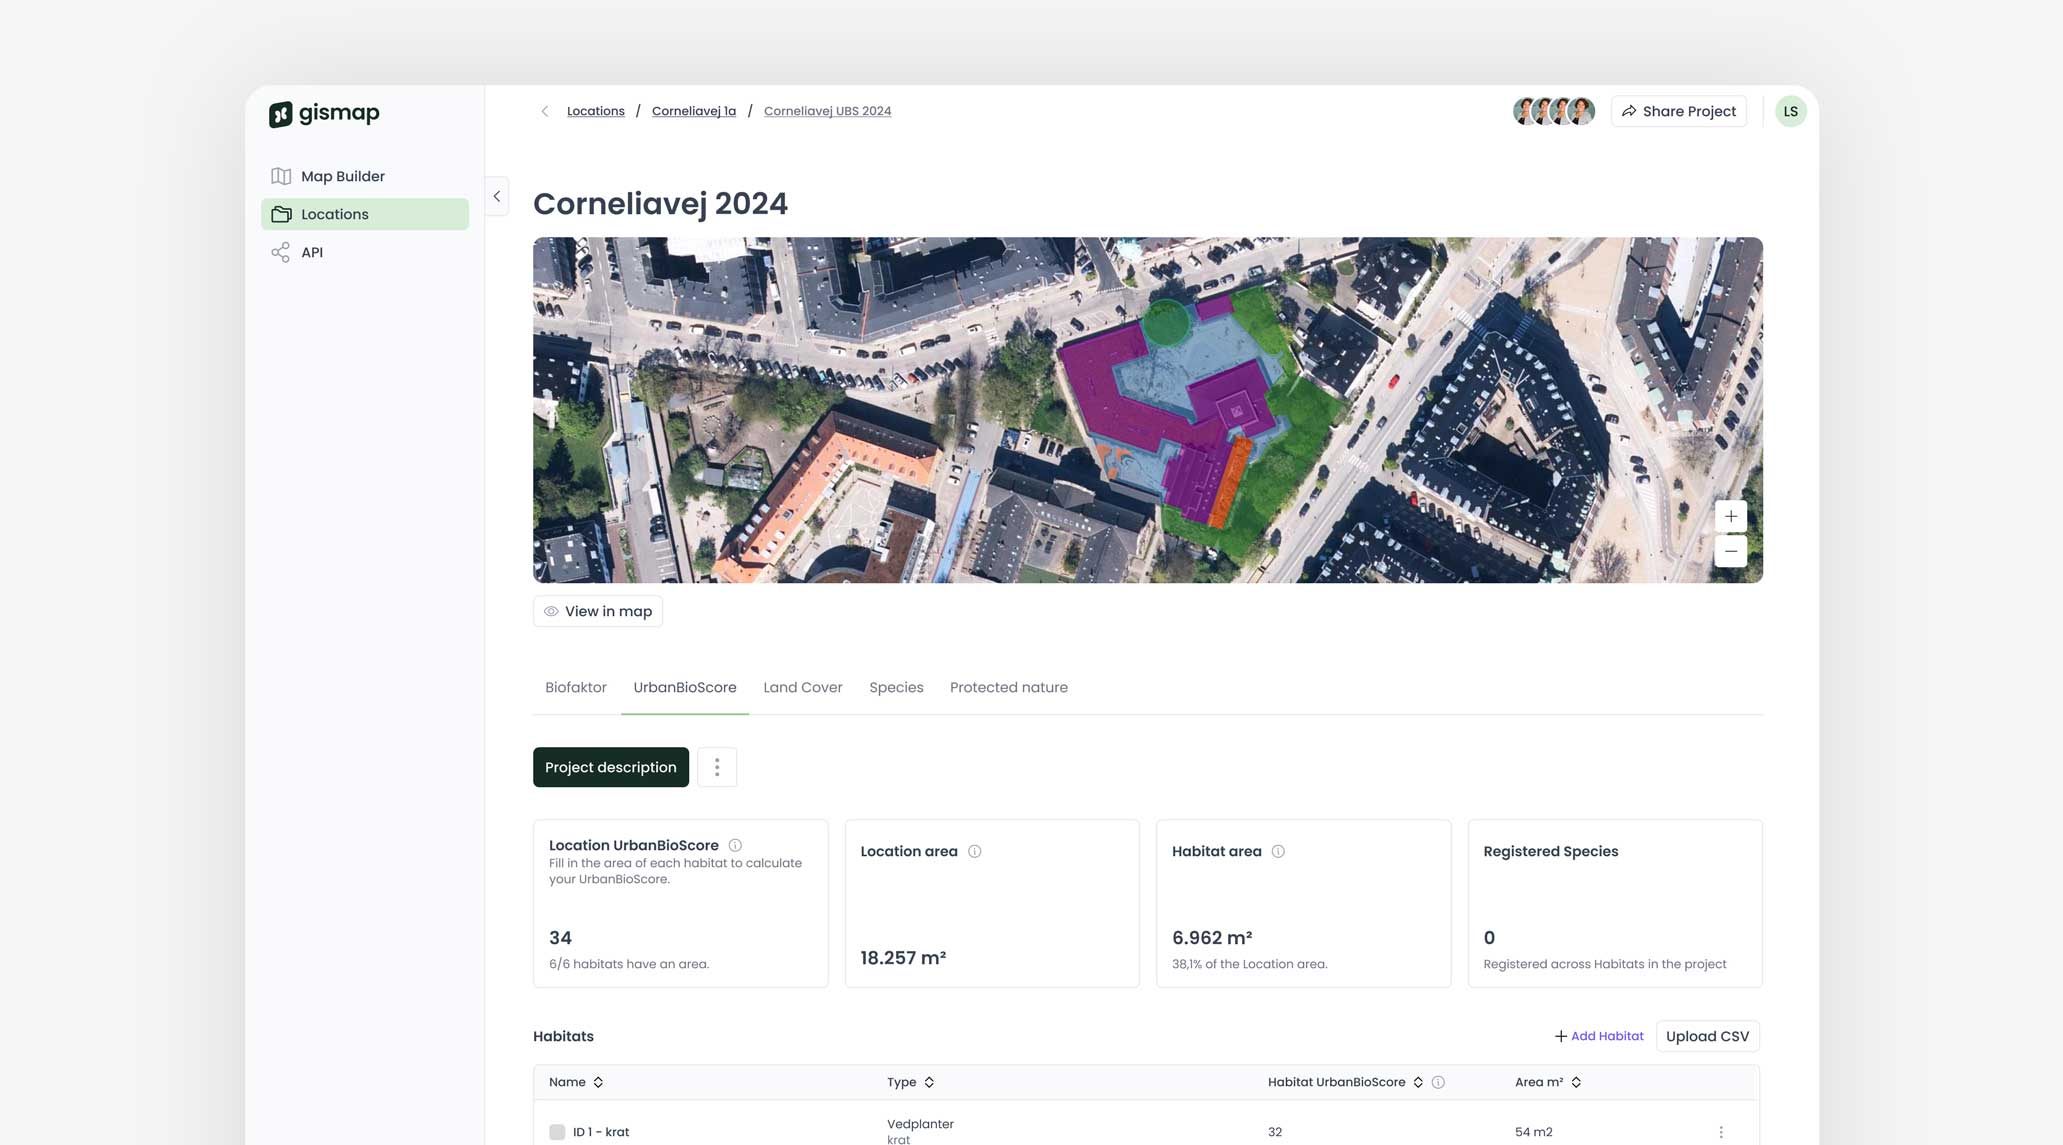Switch to the Biofaktor tab

tap(575, 687)
